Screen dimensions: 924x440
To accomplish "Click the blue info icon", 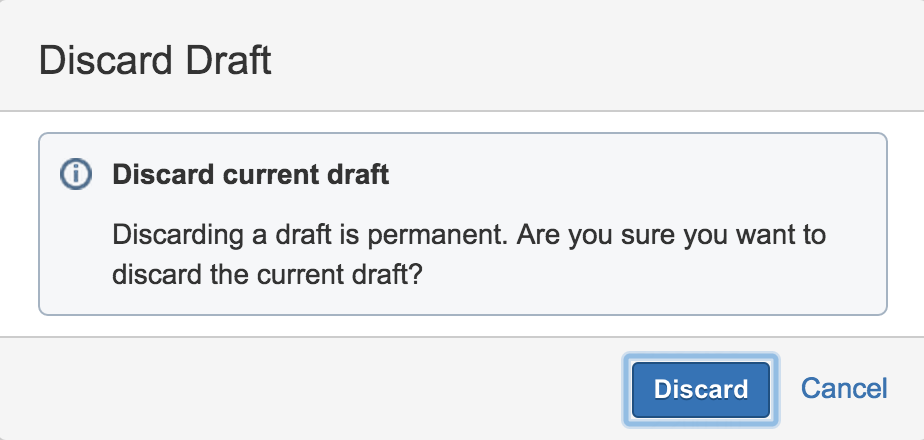I will pyautogui.click(x=75, y=175).
